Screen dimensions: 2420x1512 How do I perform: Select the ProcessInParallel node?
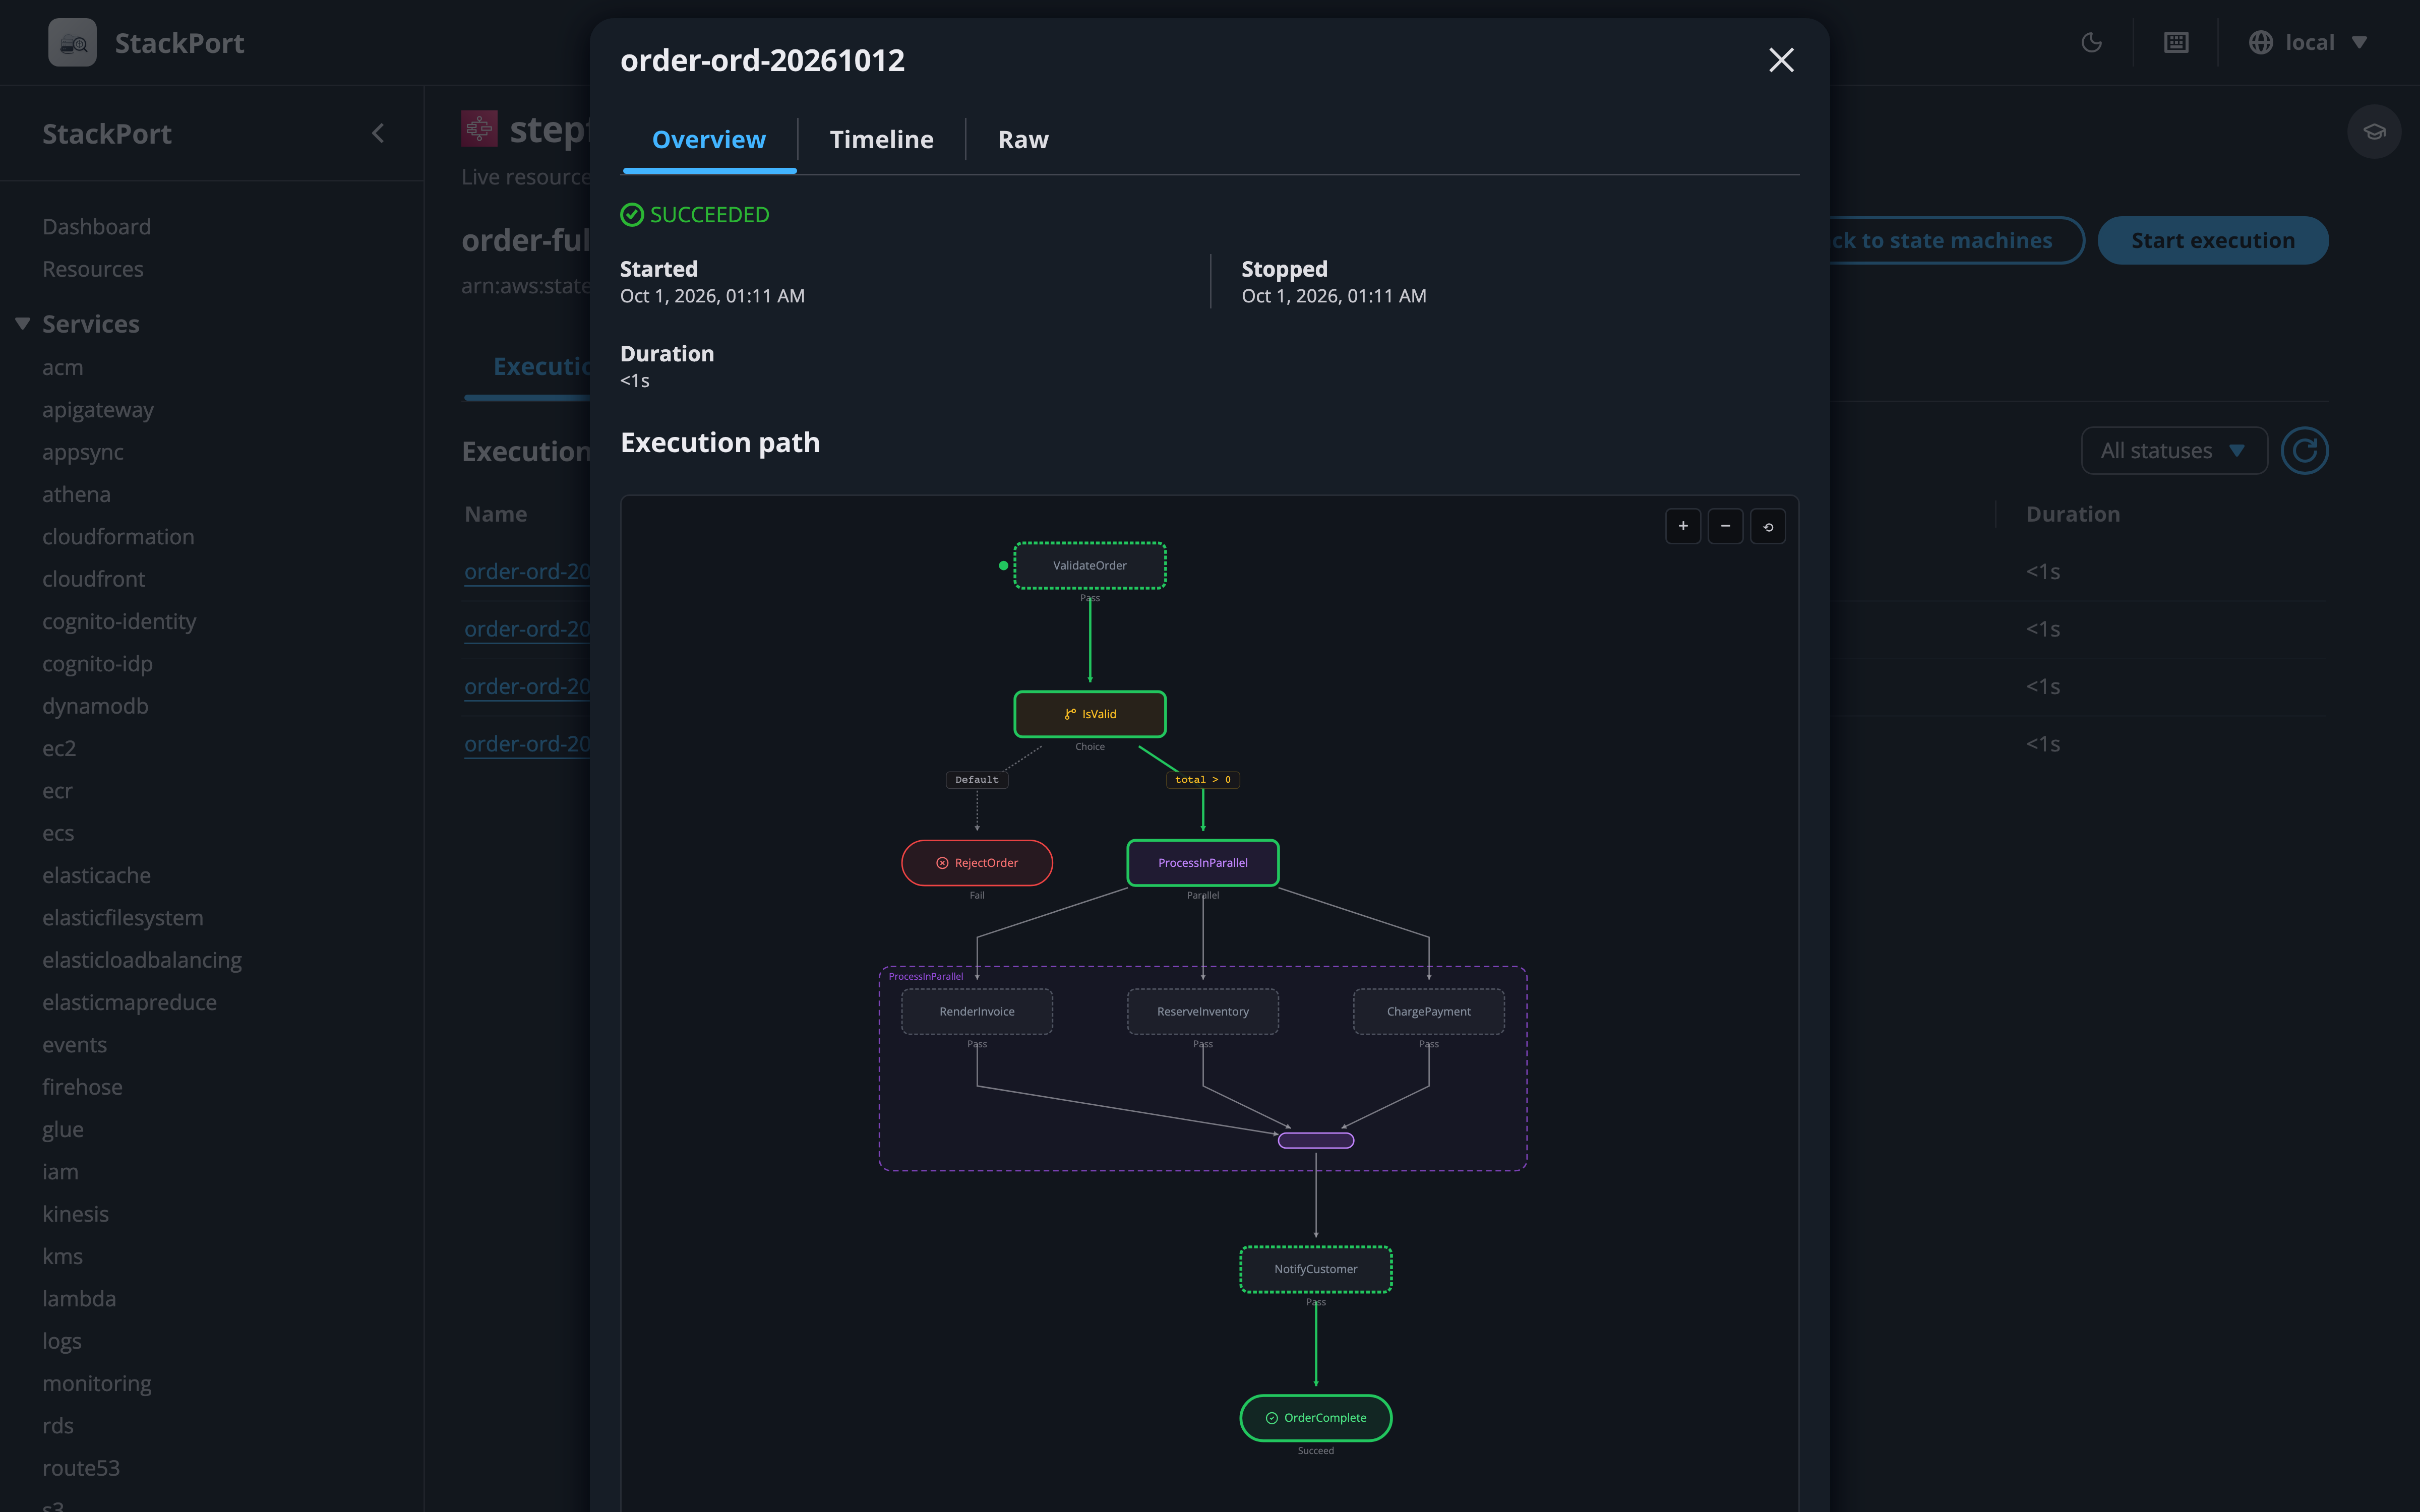pyautogui.click(x=1203, y=863)
